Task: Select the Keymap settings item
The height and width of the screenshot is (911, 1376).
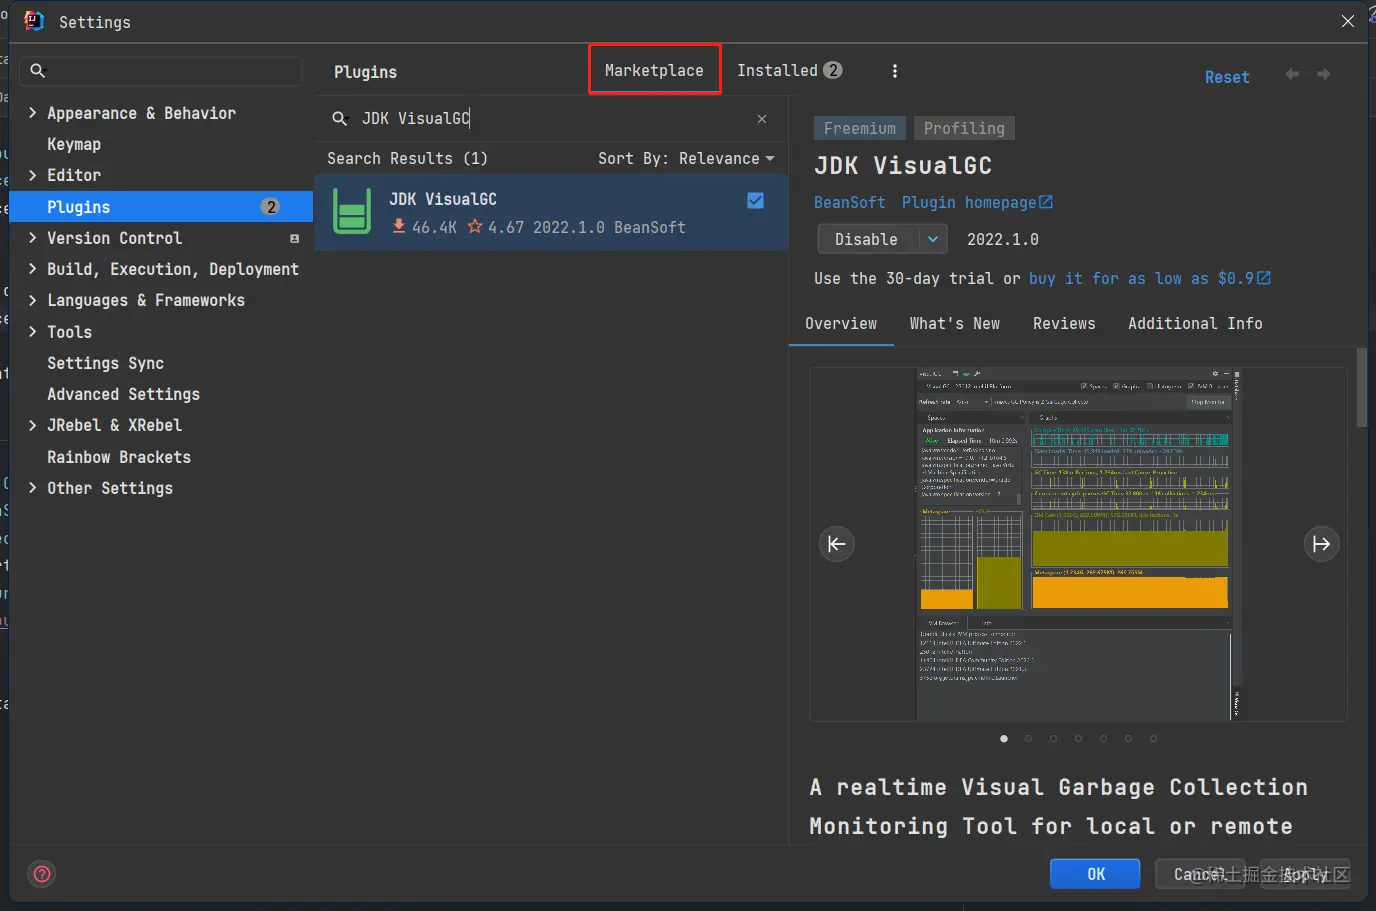Action: 74,144
